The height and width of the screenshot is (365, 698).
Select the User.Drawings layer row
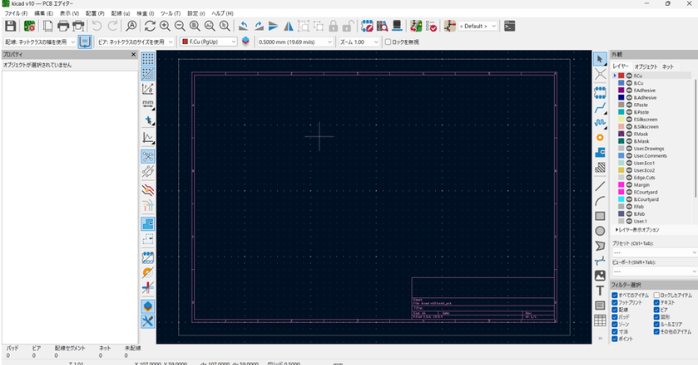654,149
